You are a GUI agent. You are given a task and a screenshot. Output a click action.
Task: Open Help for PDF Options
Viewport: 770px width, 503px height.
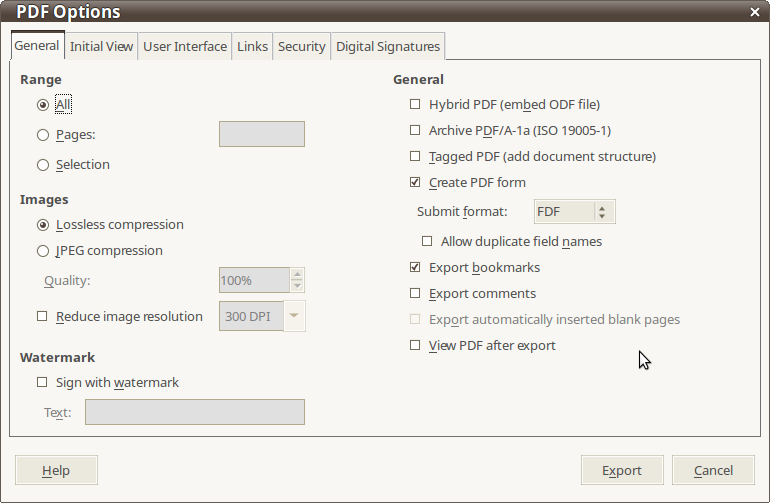point(56,470)
